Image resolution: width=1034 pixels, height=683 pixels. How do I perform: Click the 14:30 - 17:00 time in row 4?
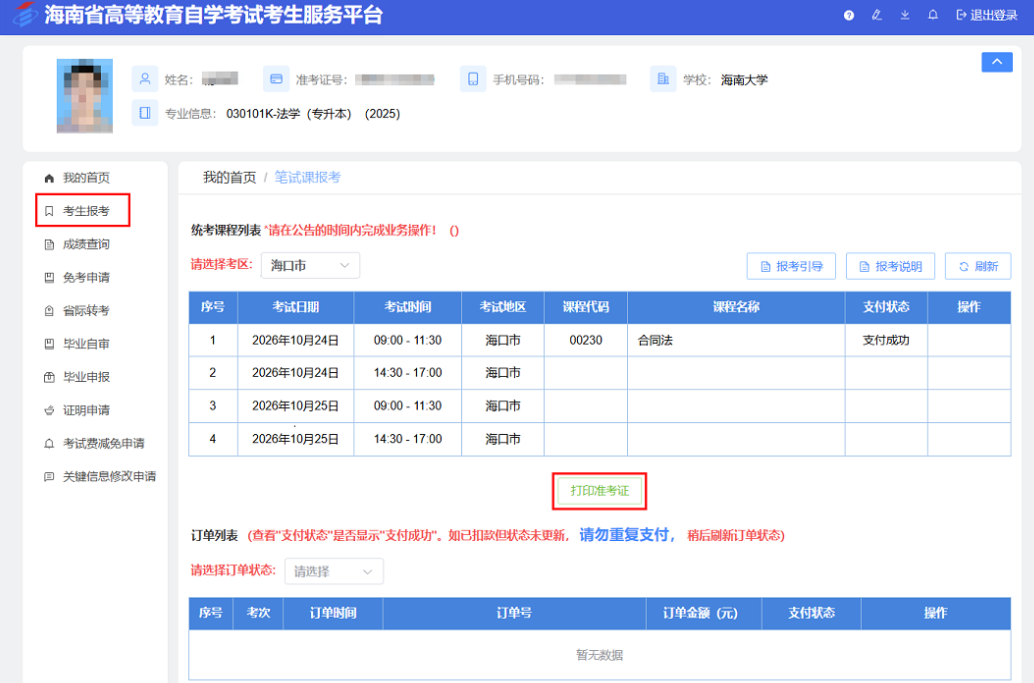[408, 438]
